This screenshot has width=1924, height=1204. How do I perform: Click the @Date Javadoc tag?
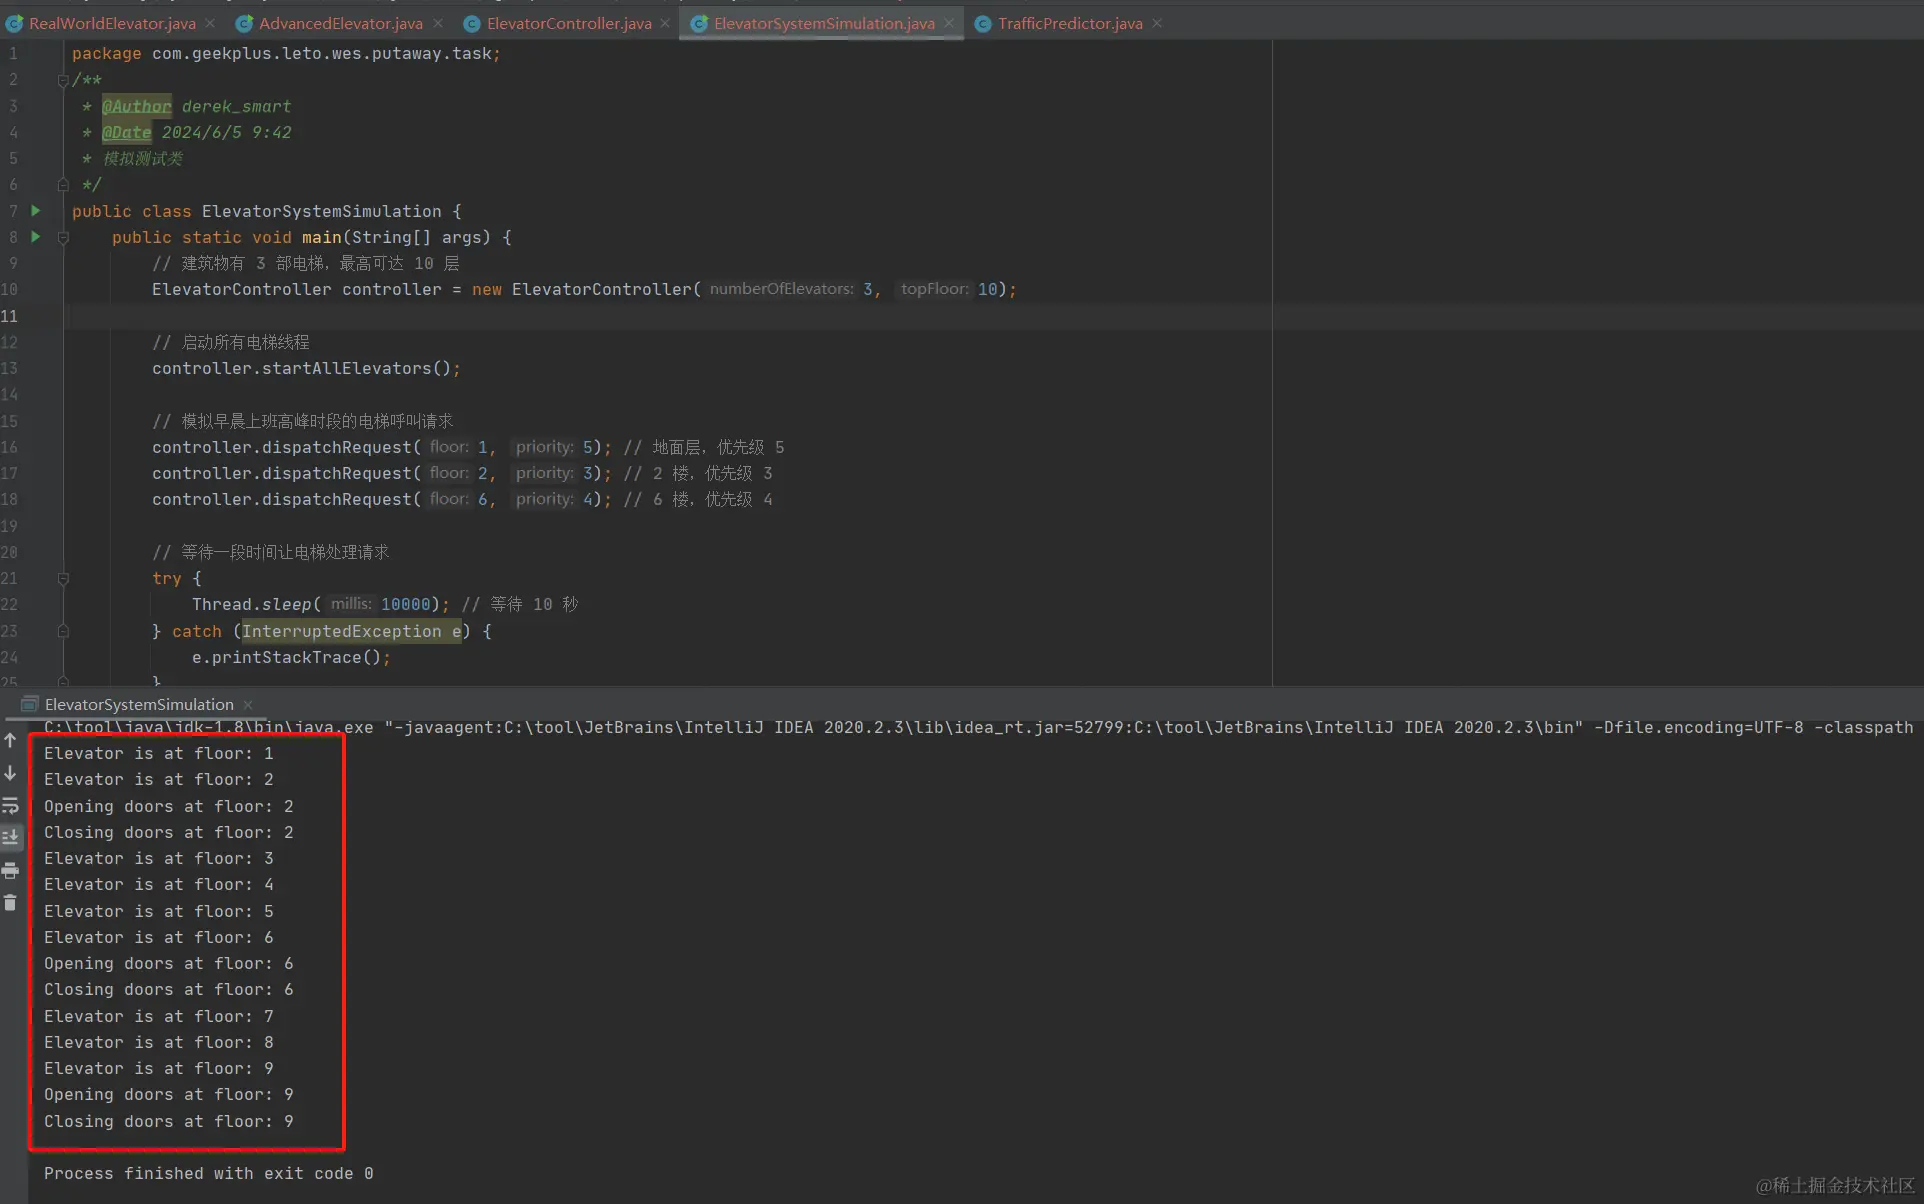click(126, 132)
